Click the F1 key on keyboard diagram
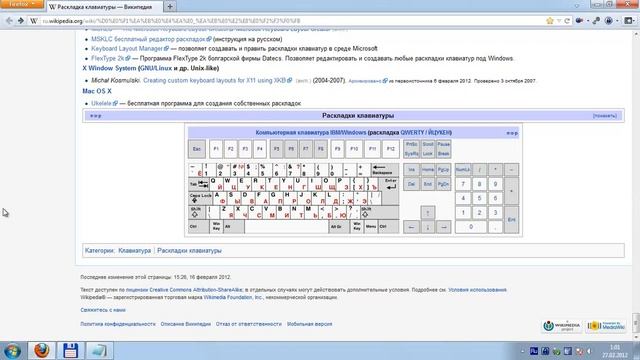The width and height of the screenshot is (640, 360). click(216, 149)
